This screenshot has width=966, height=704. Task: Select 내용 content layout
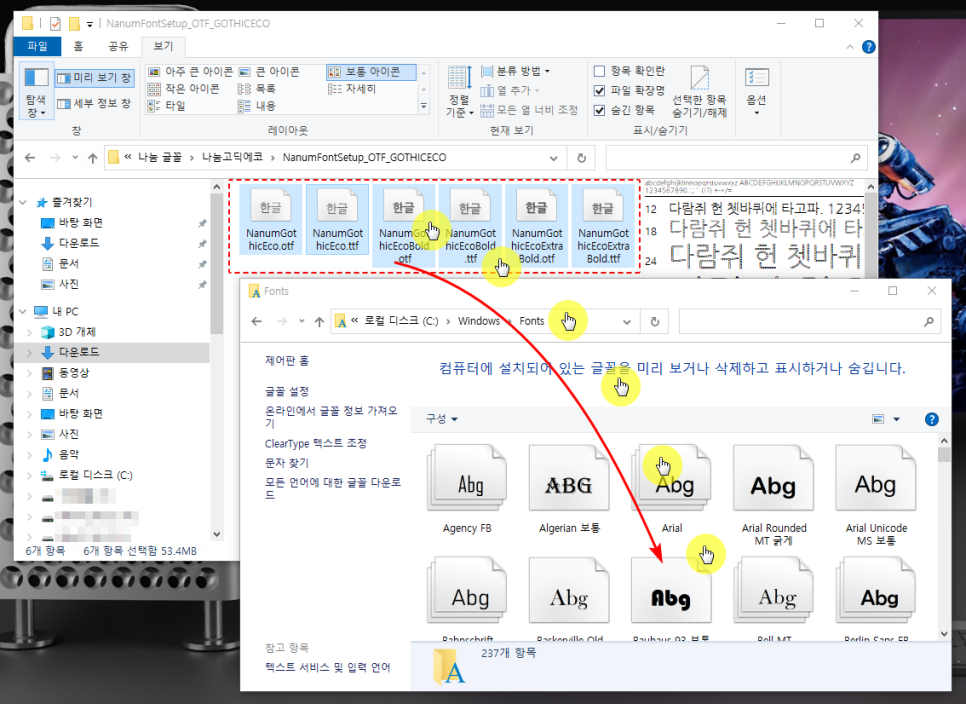257,106
